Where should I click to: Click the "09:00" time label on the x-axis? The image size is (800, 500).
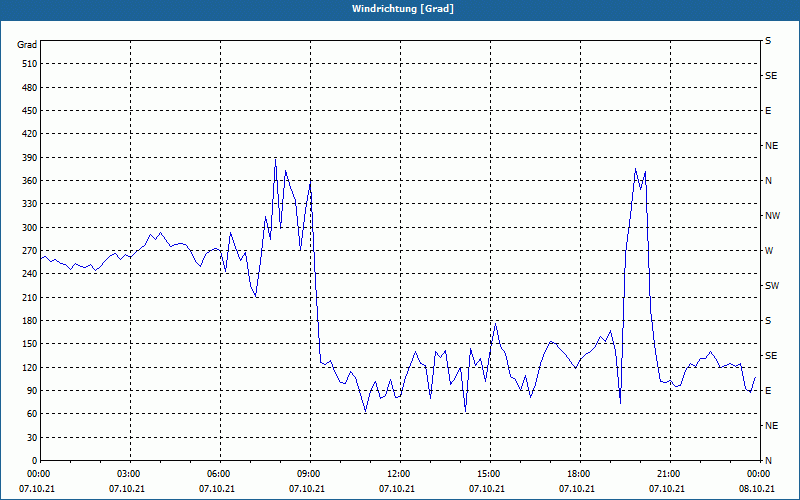tap(307, 474)
